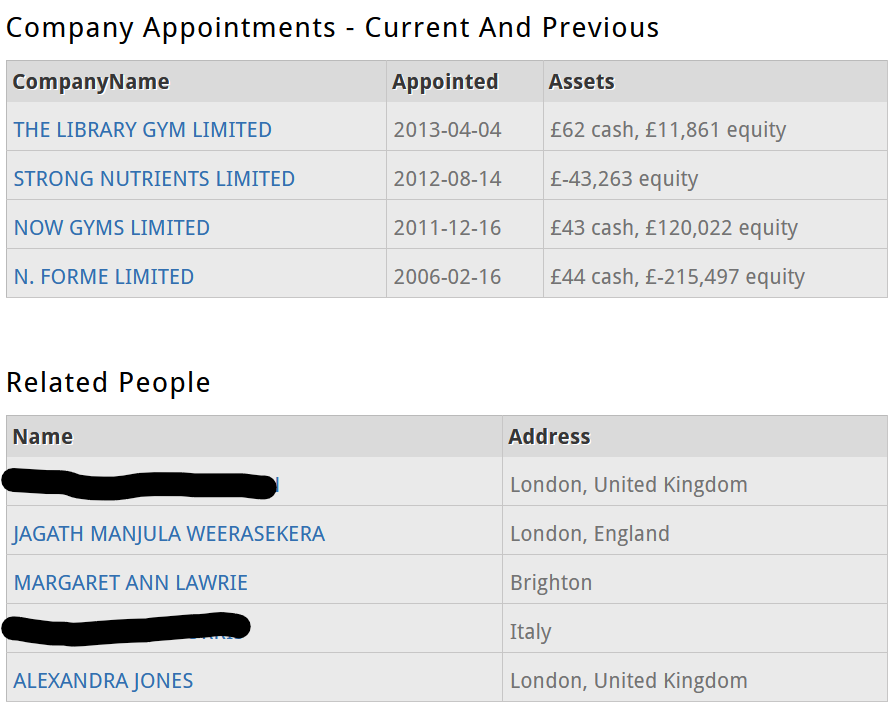Open THE LIBRARY GYM LIMITED link

tap(142, 130)
